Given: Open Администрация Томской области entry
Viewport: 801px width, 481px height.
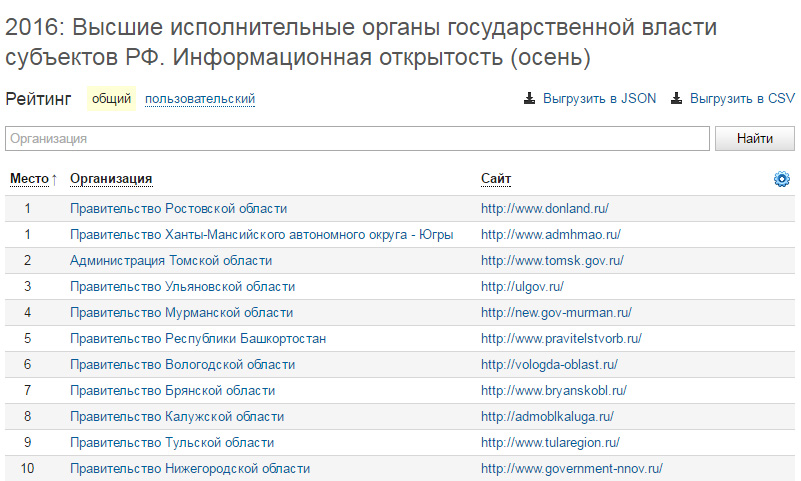Looking at the screenshot, I should pyautogui.click(x=170, y=261).
